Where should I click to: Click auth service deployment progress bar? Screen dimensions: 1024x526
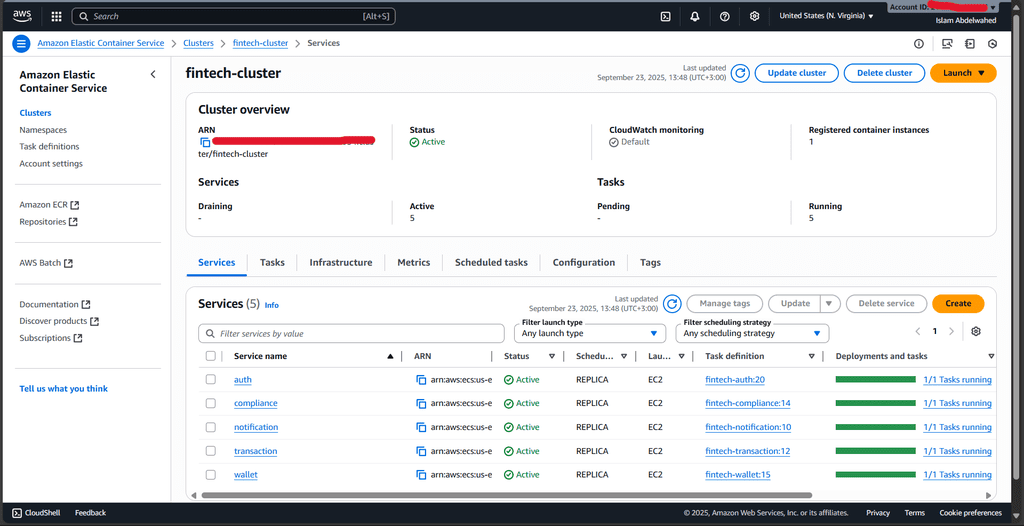point(876,379)
